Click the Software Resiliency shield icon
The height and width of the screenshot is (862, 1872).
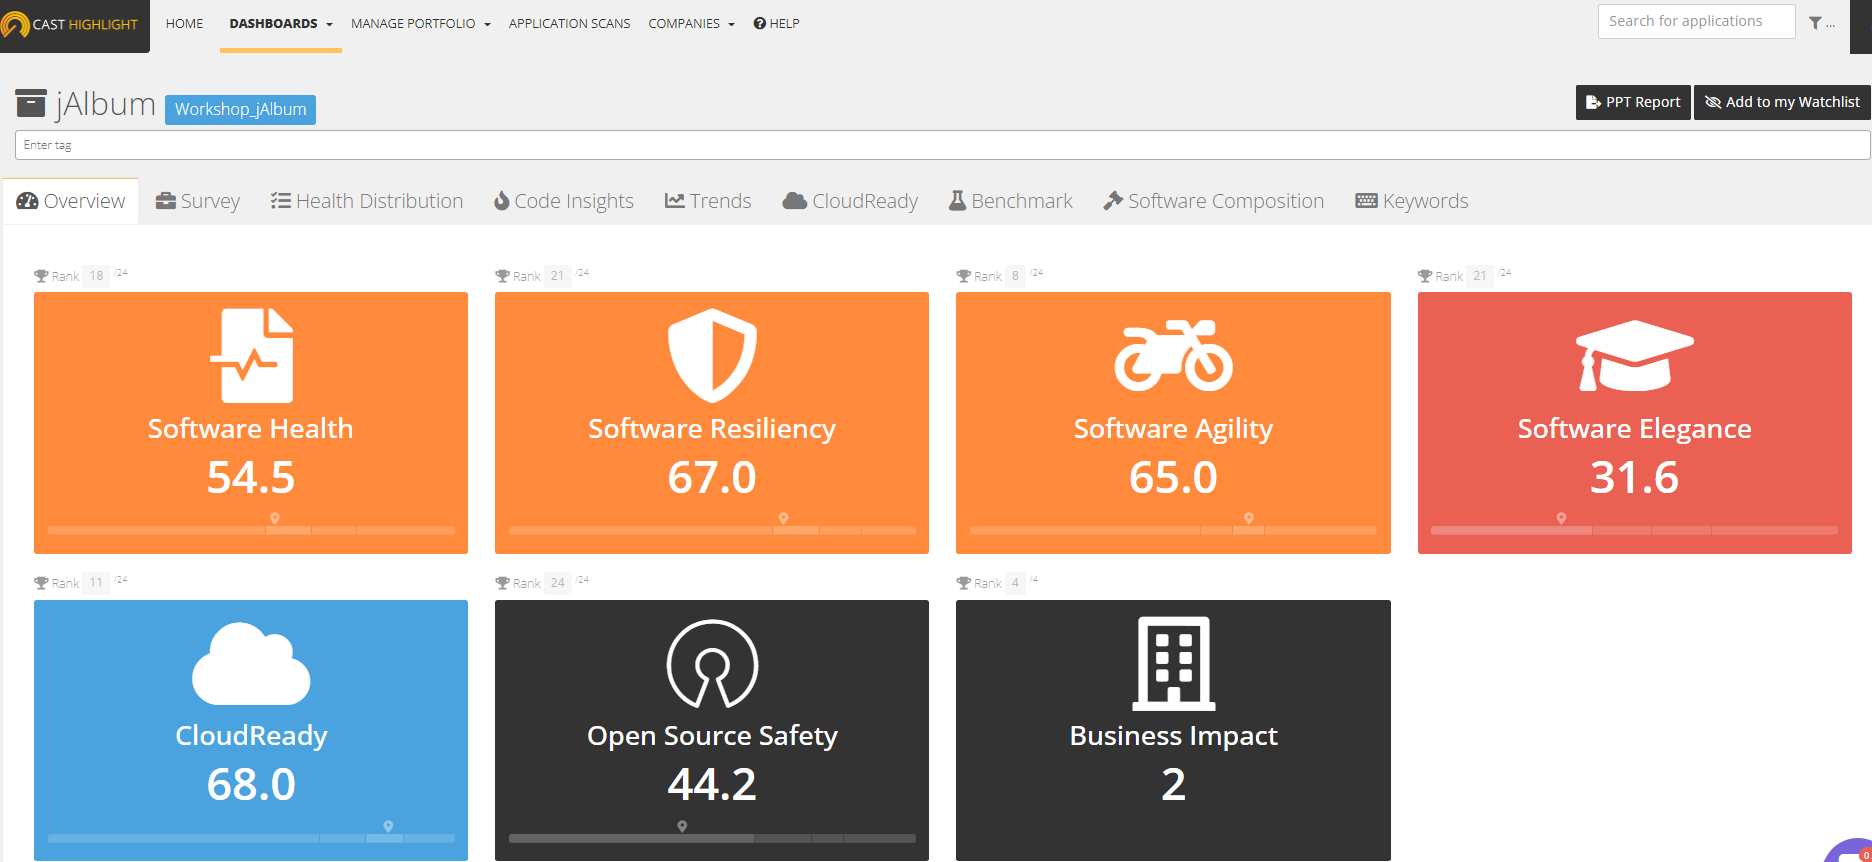point(712,355)
